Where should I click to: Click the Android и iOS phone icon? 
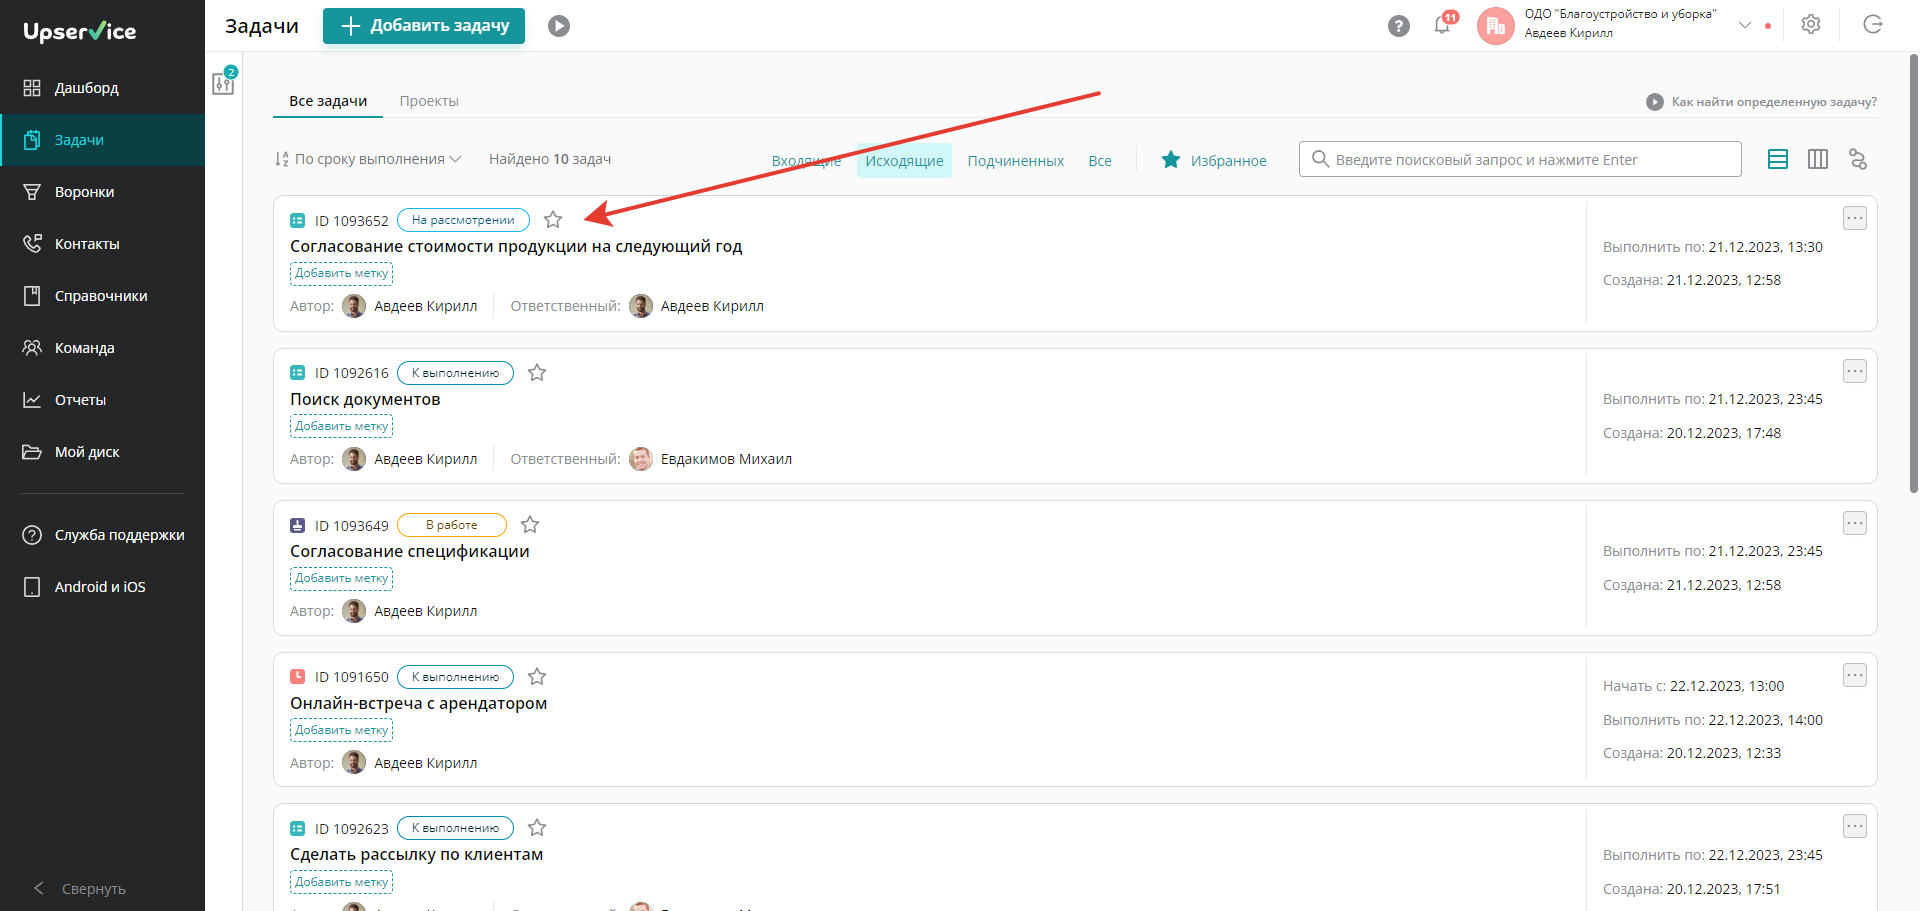click(32, 587)
